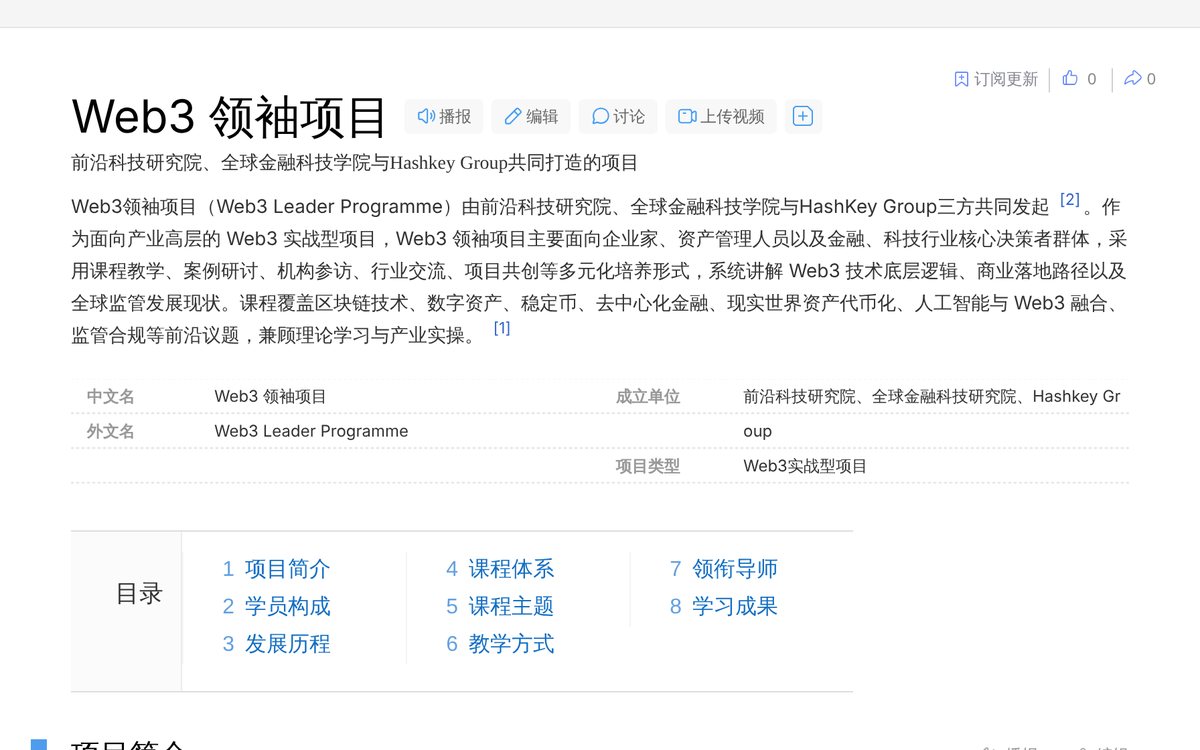Click the 外文名 label in info table
Viewport: 1200px width, 750px height.
tap(111, 431)
